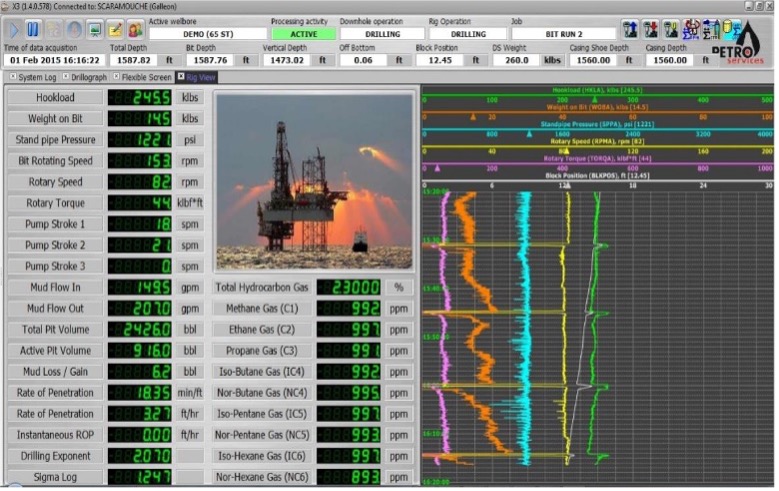Open the monitor display icon in toolbar

tap(94, 29)
